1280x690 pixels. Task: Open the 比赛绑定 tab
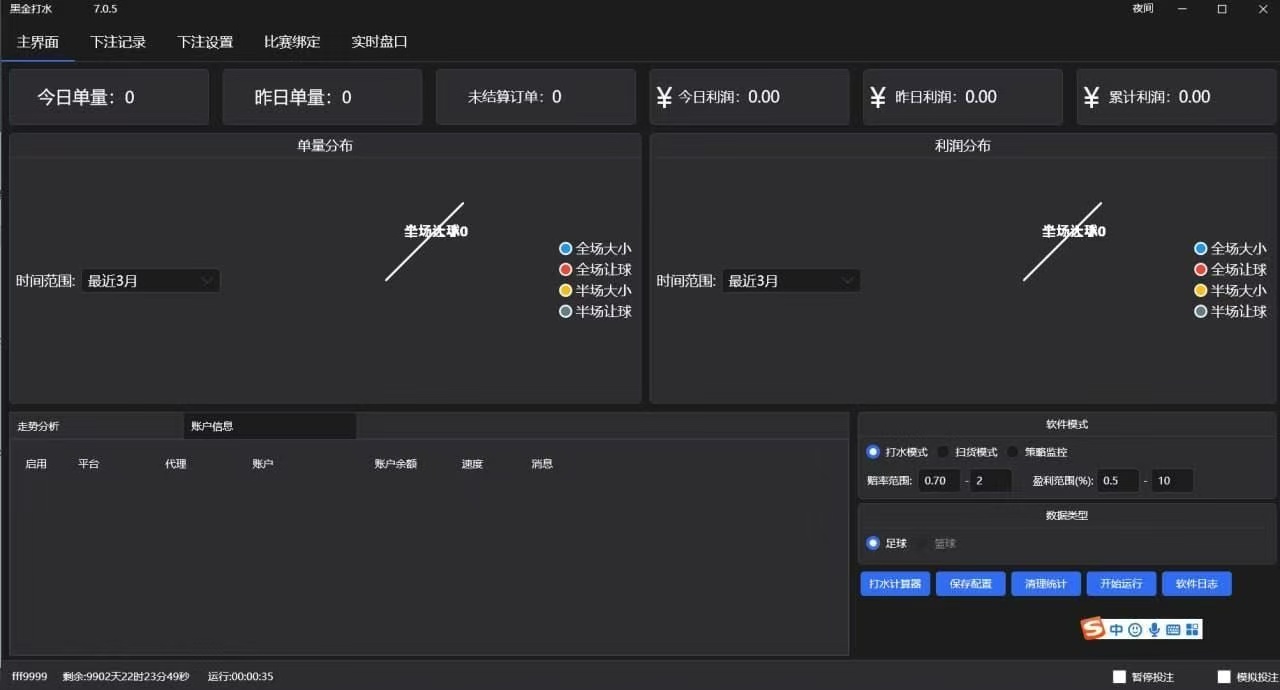pyautogui.click(x=292, y=42)
